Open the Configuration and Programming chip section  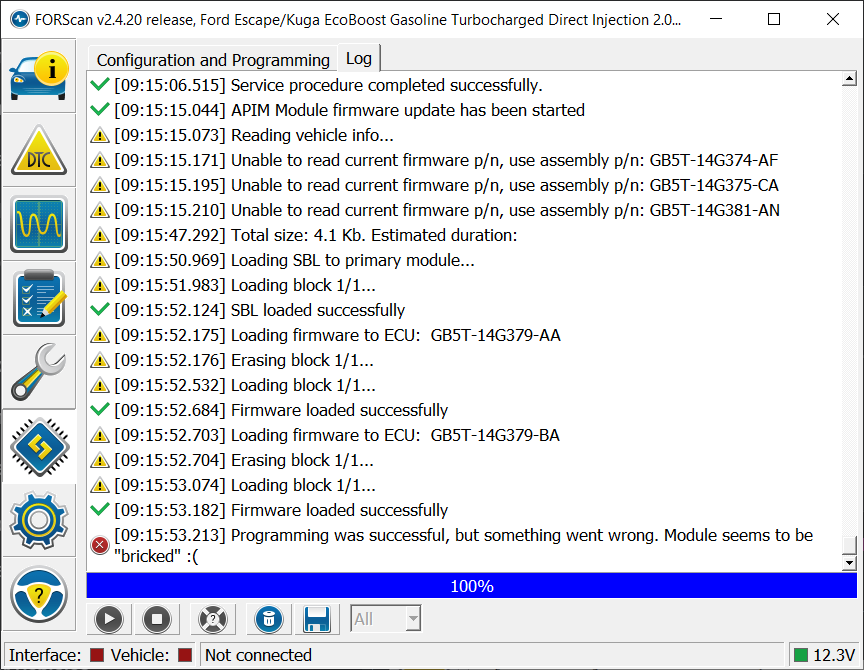(39, 446)
